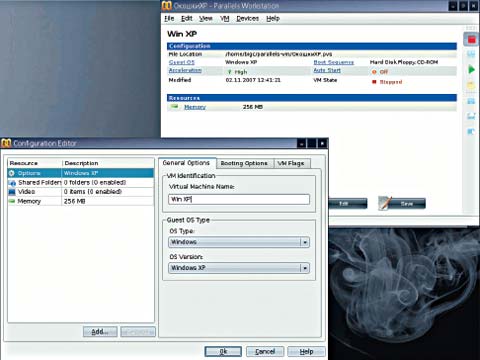Viewport: 480px width, 360px height.
Task: Click the Edit button in Parallels Workstation window
Action: point(348,203)
